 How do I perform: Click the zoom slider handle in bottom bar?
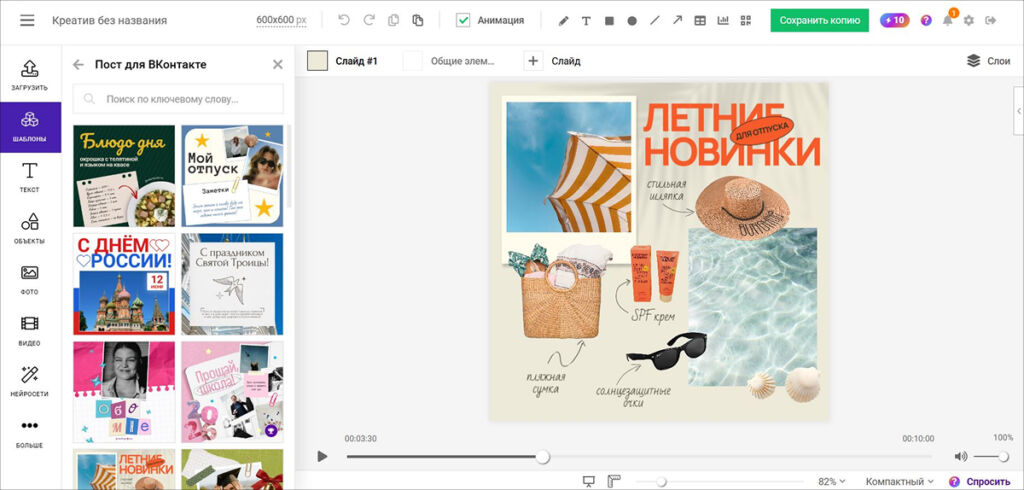click(661, 482)
